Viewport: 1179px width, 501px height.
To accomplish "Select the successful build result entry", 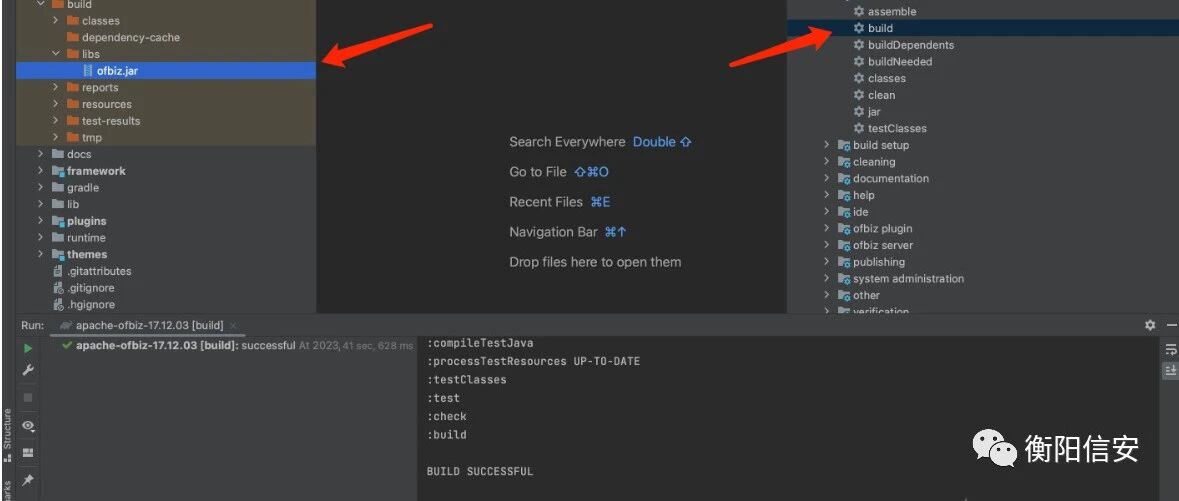I will coord(185,345).
